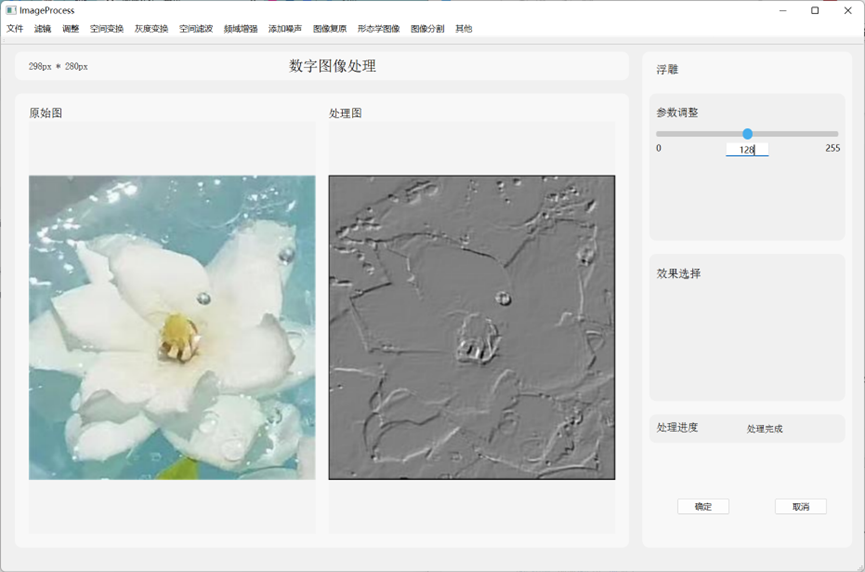Open the 空间滤波 menu
This screenshot has width=865, height=572.
point(196,29)
